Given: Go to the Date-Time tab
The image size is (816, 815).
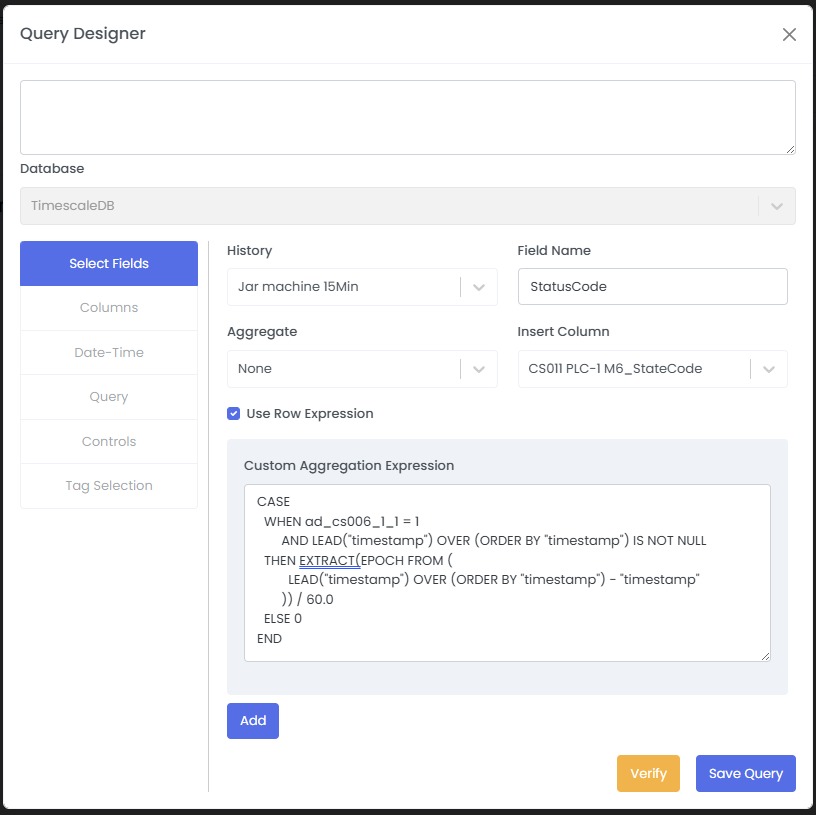Looking at the screenshot, I should point(109,353).
